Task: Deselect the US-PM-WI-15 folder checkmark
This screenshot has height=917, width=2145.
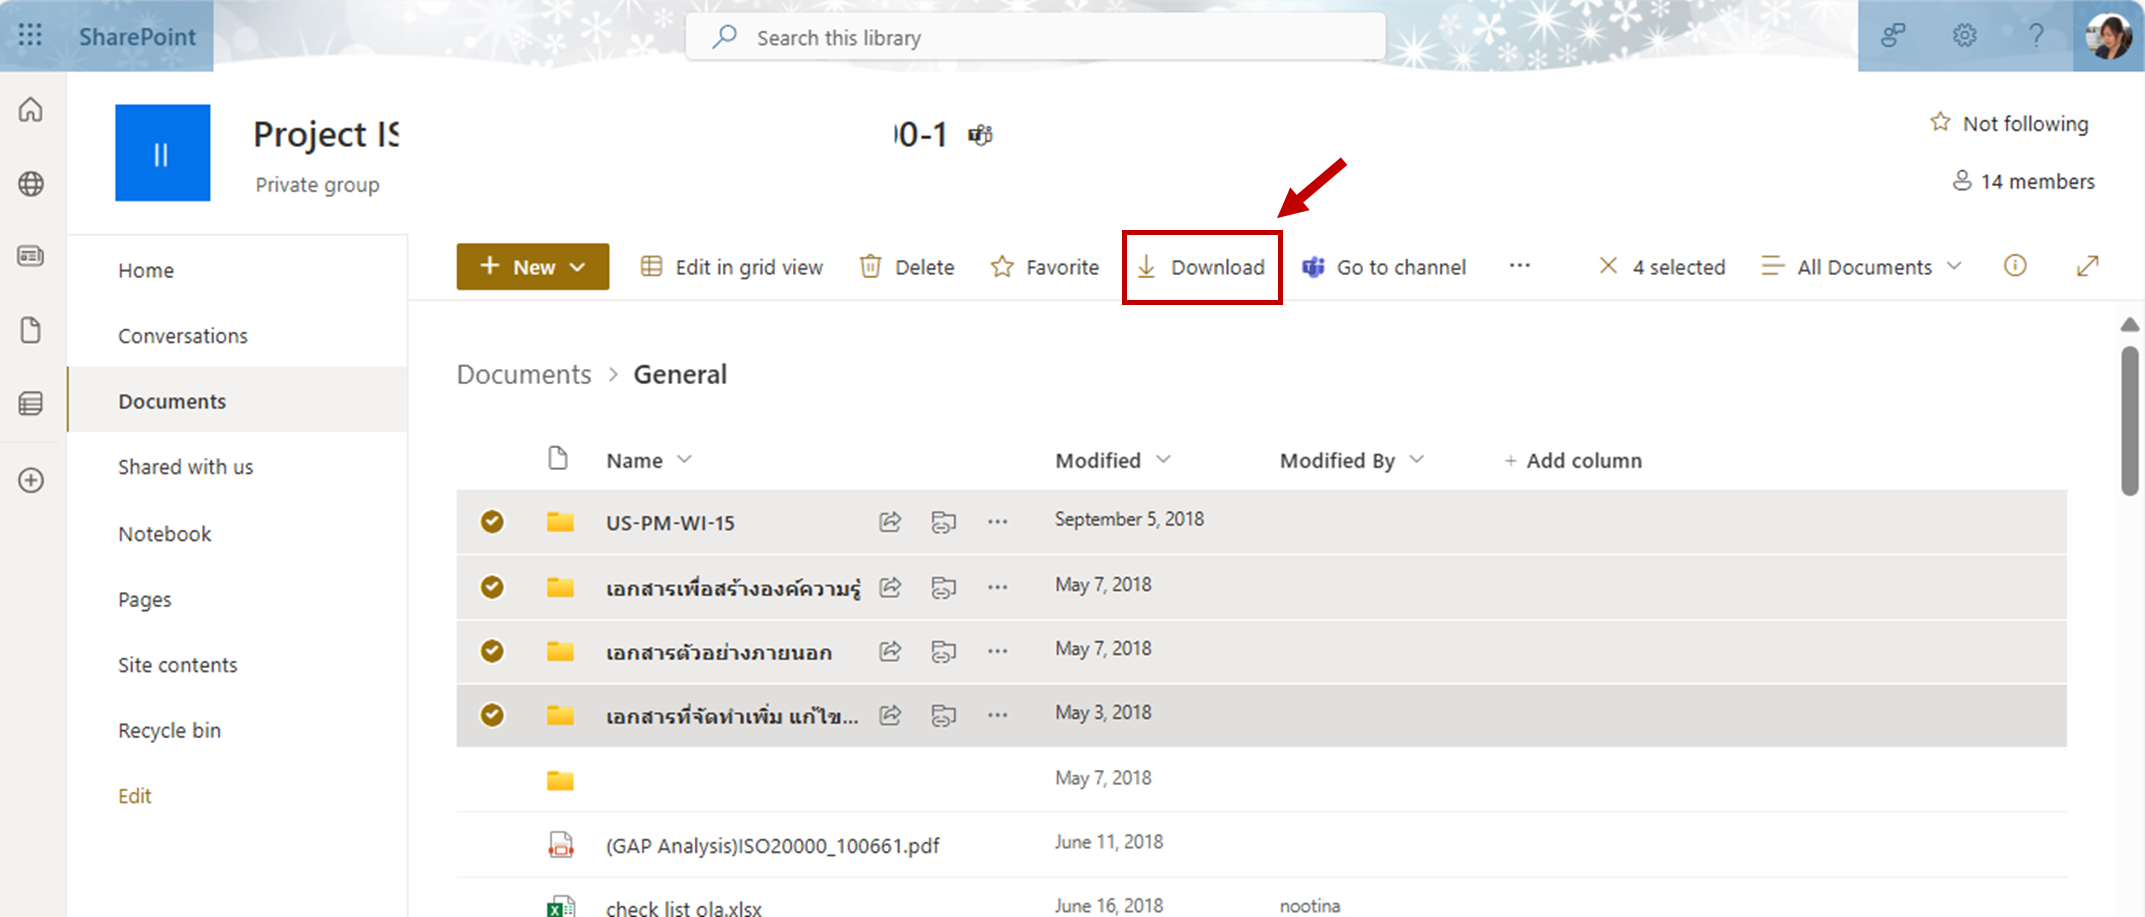Action: pos(492,522)
